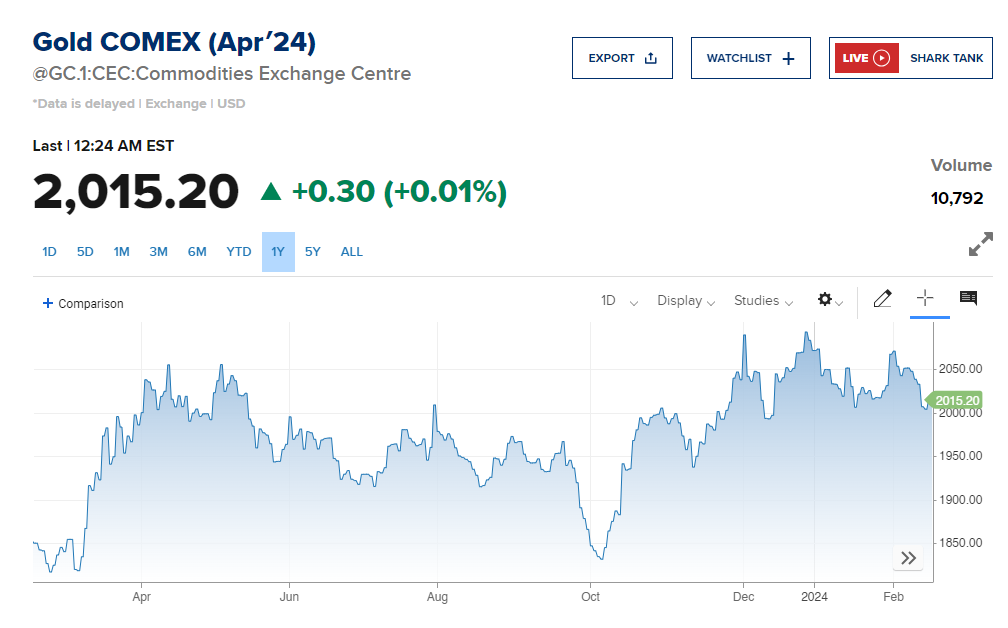This screenshot has width=1008, height=628.
Task: Play the Live Shark Tank stream
Action: tap(881, 58)
